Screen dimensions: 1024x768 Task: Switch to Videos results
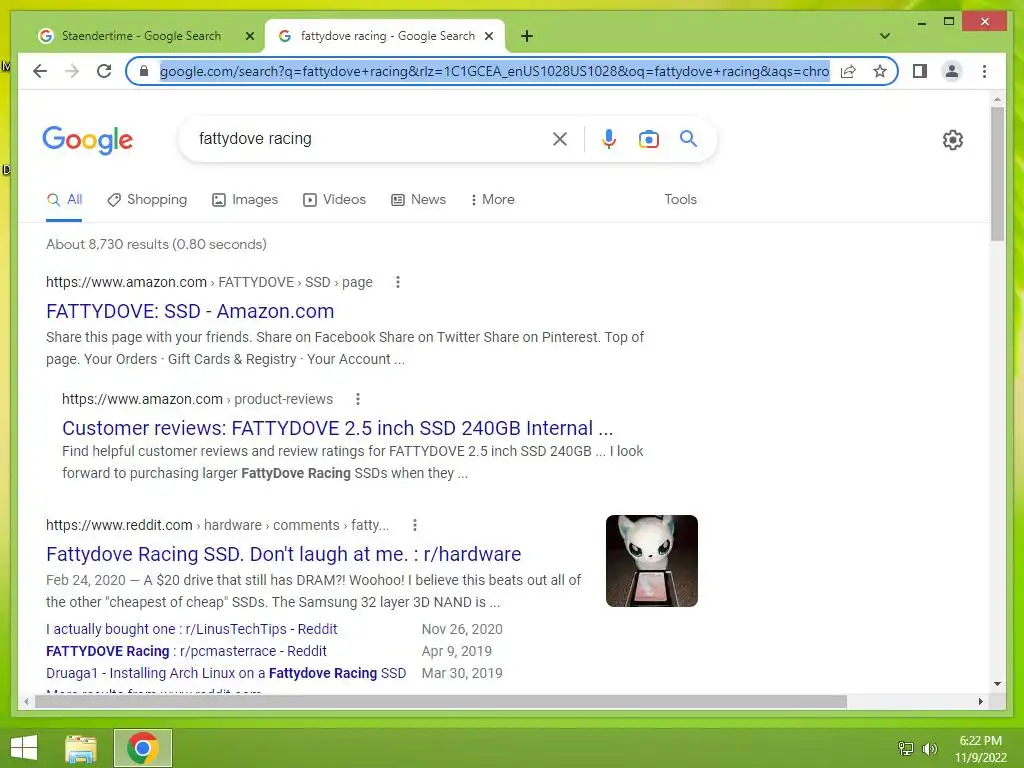point(334,199)
